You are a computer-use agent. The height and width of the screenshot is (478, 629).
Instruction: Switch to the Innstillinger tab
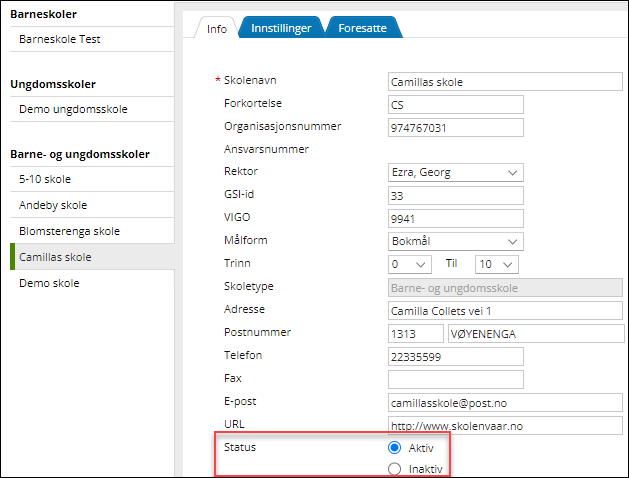(x=281, y=28)
